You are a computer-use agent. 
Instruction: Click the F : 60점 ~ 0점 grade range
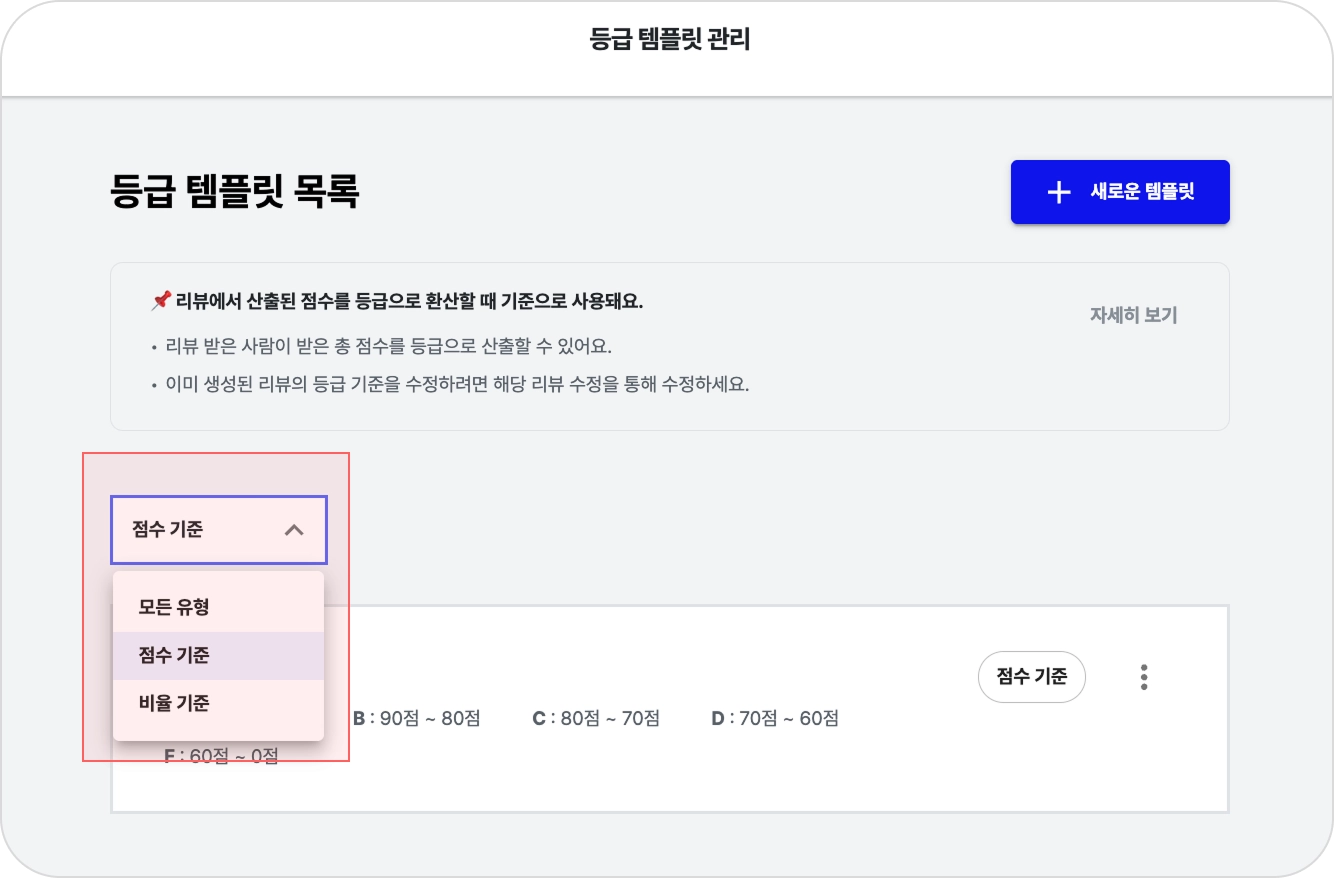coord(221,756)
